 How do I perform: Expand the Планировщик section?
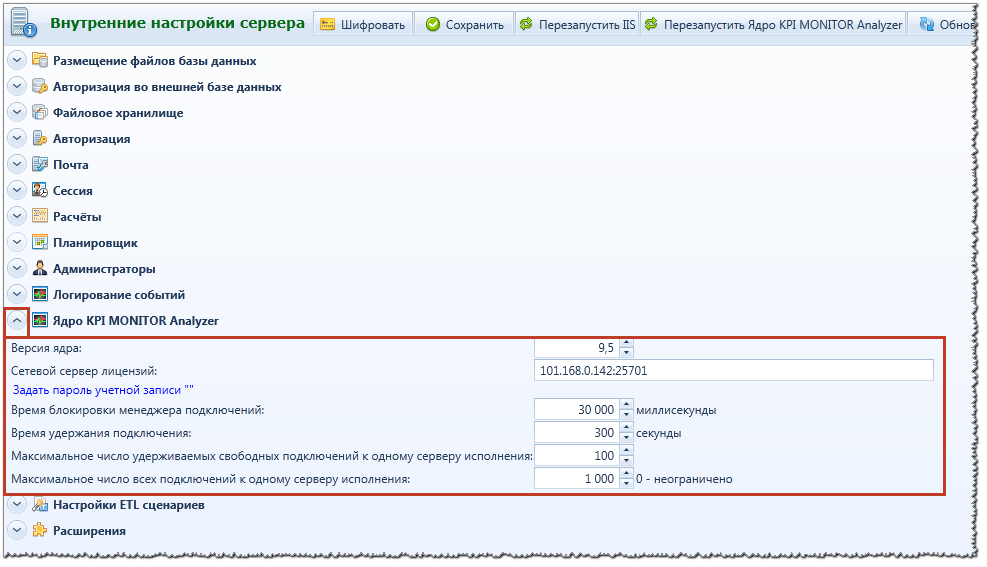point(17,242)
